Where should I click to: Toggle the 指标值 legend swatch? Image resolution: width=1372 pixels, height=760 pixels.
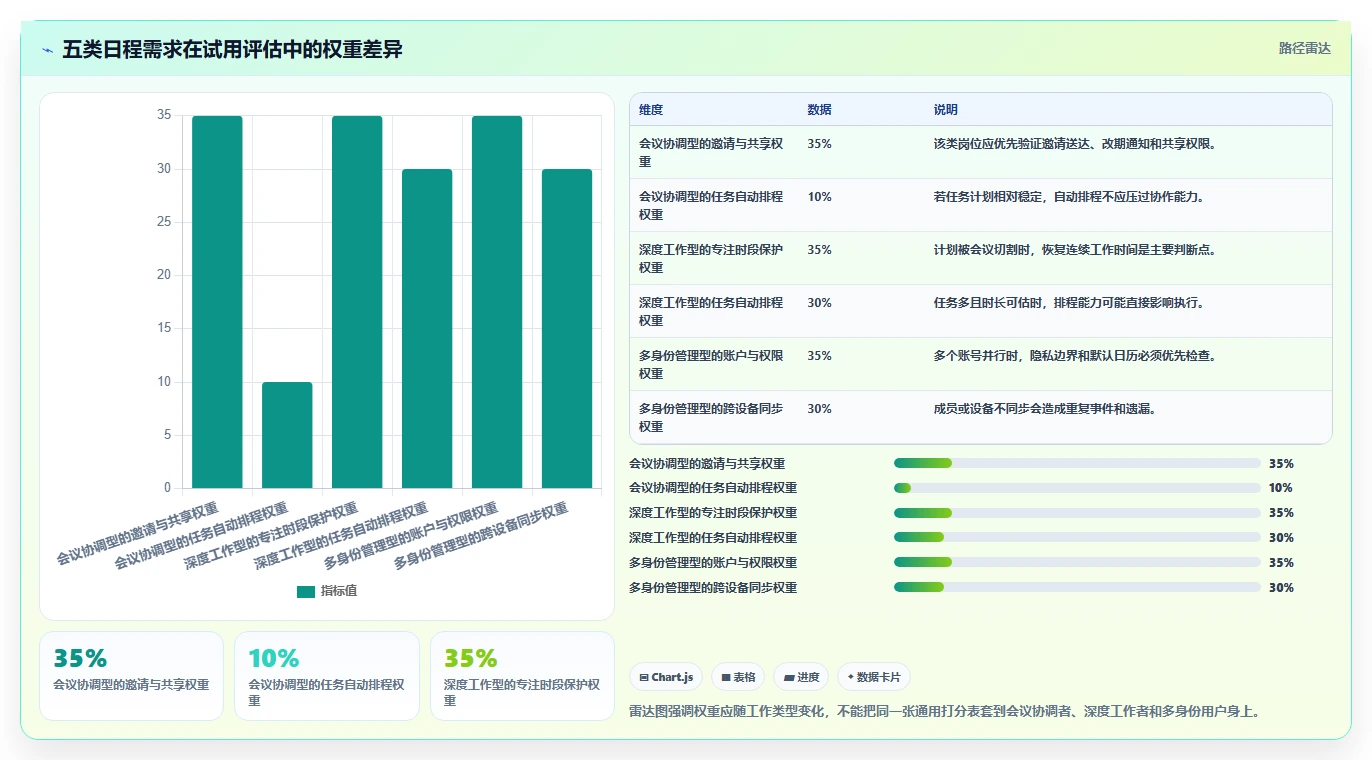306,591
